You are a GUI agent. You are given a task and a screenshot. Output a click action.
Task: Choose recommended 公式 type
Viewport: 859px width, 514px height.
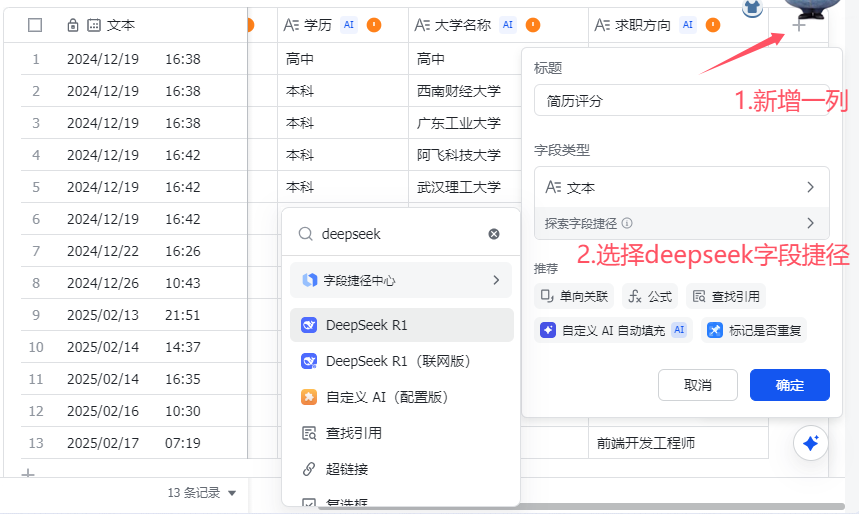pyautogui.click(x=650, y=296)
